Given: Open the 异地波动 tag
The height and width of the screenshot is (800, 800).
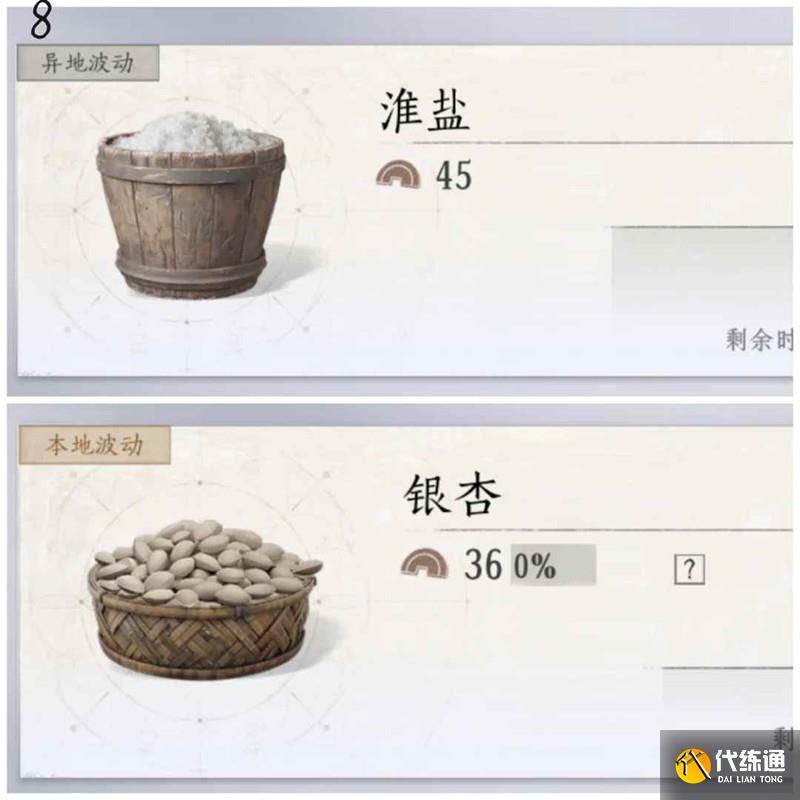Looking at the screenshot, I should click(88, 63).
